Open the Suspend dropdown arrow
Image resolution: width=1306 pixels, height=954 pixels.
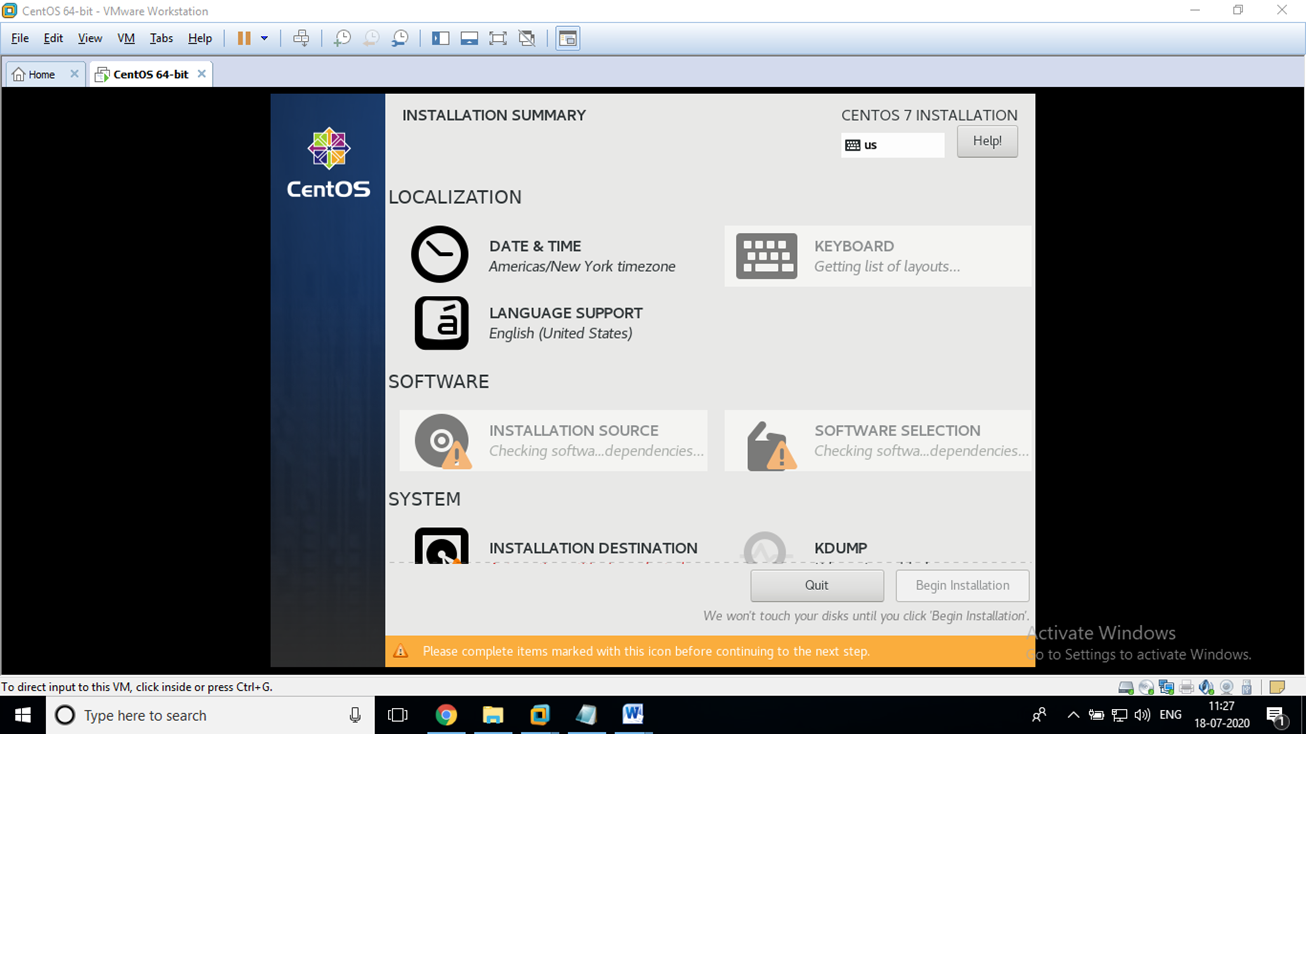(x=264, y=37)
